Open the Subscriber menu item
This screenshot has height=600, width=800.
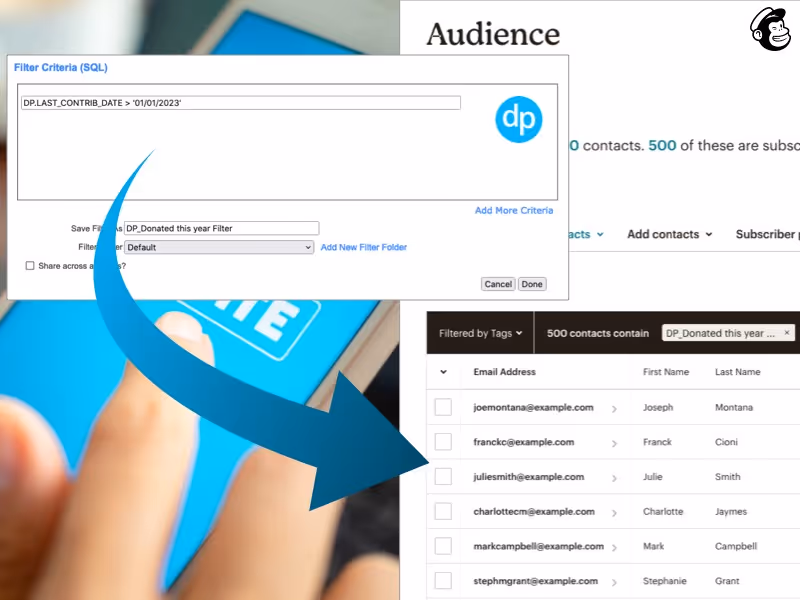pyautogui.click(x=766, y=234)
